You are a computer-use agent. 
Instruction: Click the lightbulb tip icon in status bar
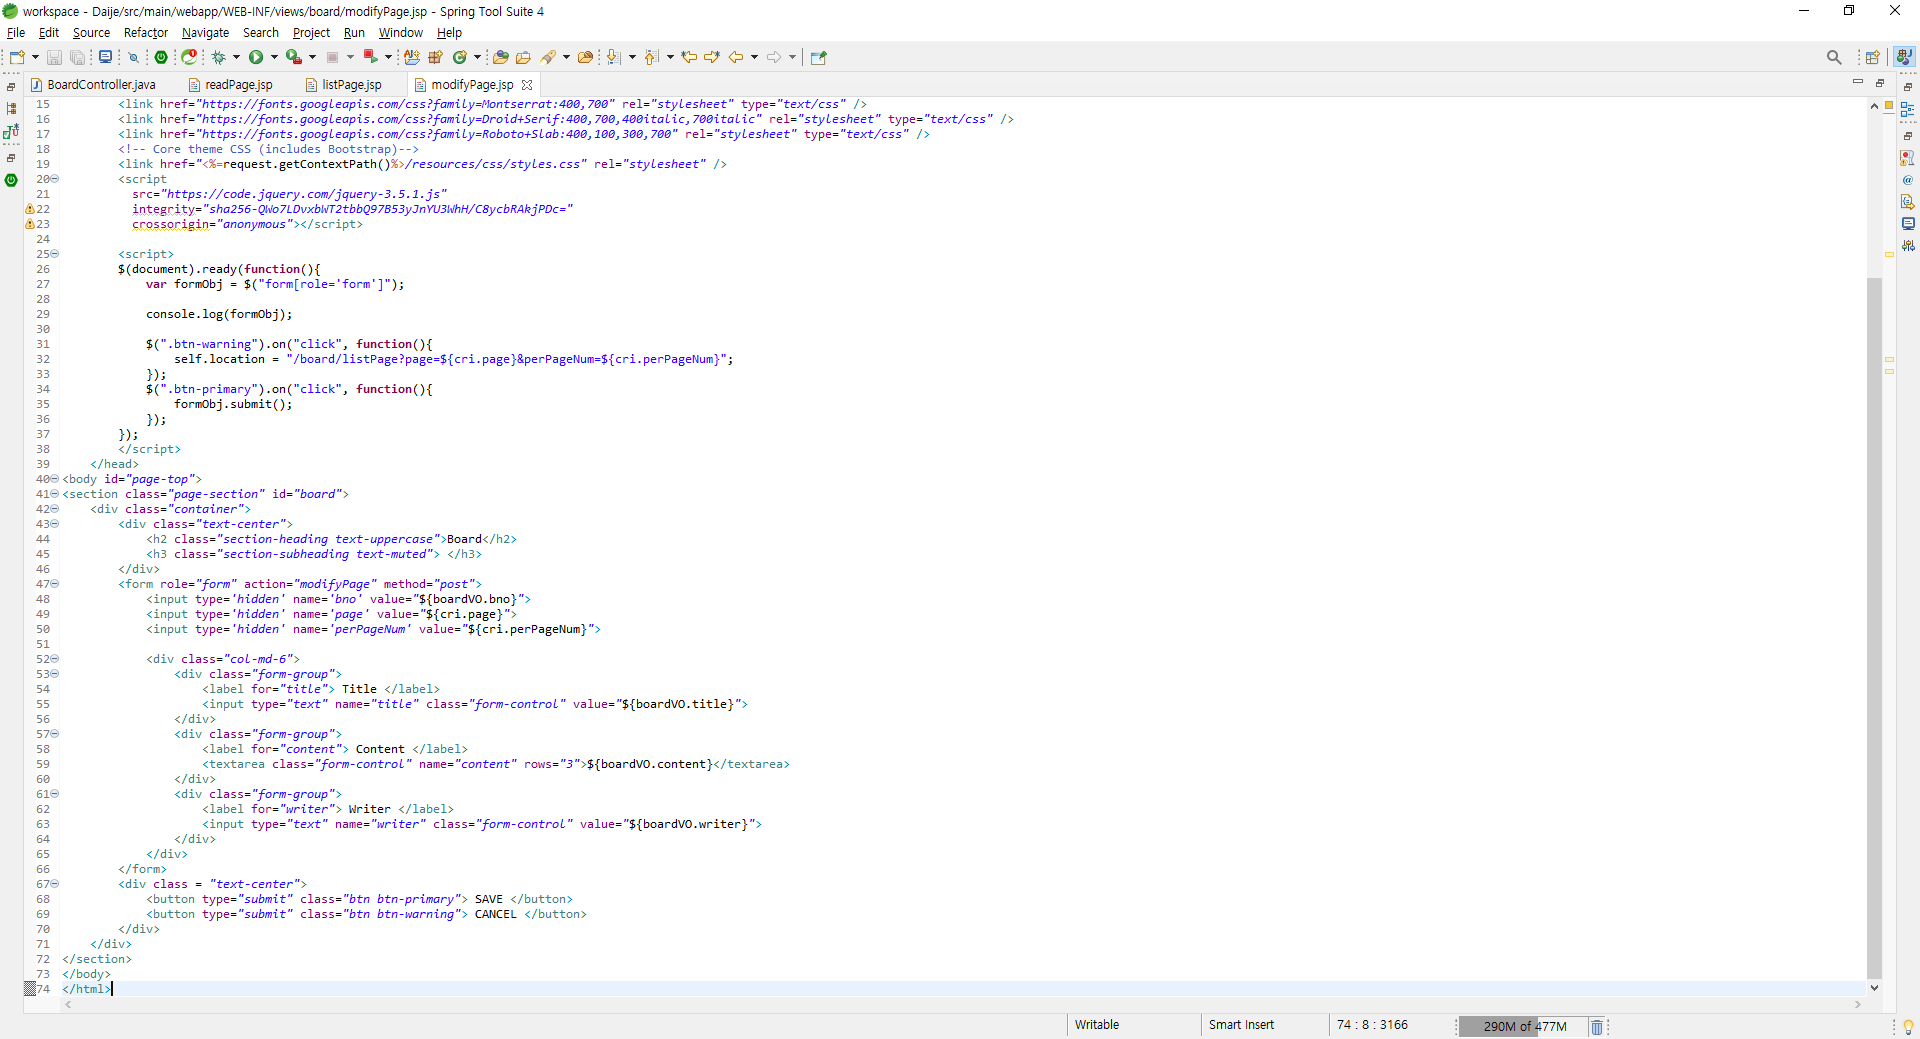pos(1908,1027)
